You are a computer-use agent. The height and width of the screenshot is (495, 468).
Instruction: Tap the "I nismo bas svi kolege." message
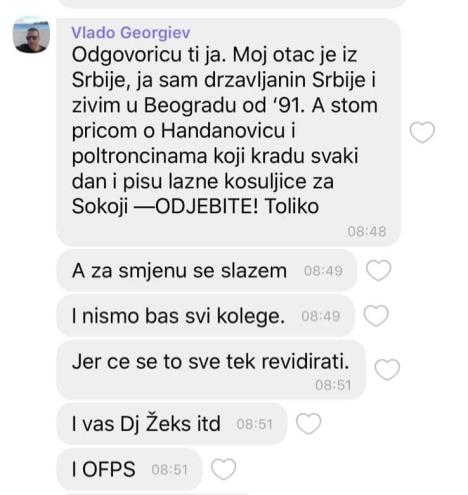point(205,316)
